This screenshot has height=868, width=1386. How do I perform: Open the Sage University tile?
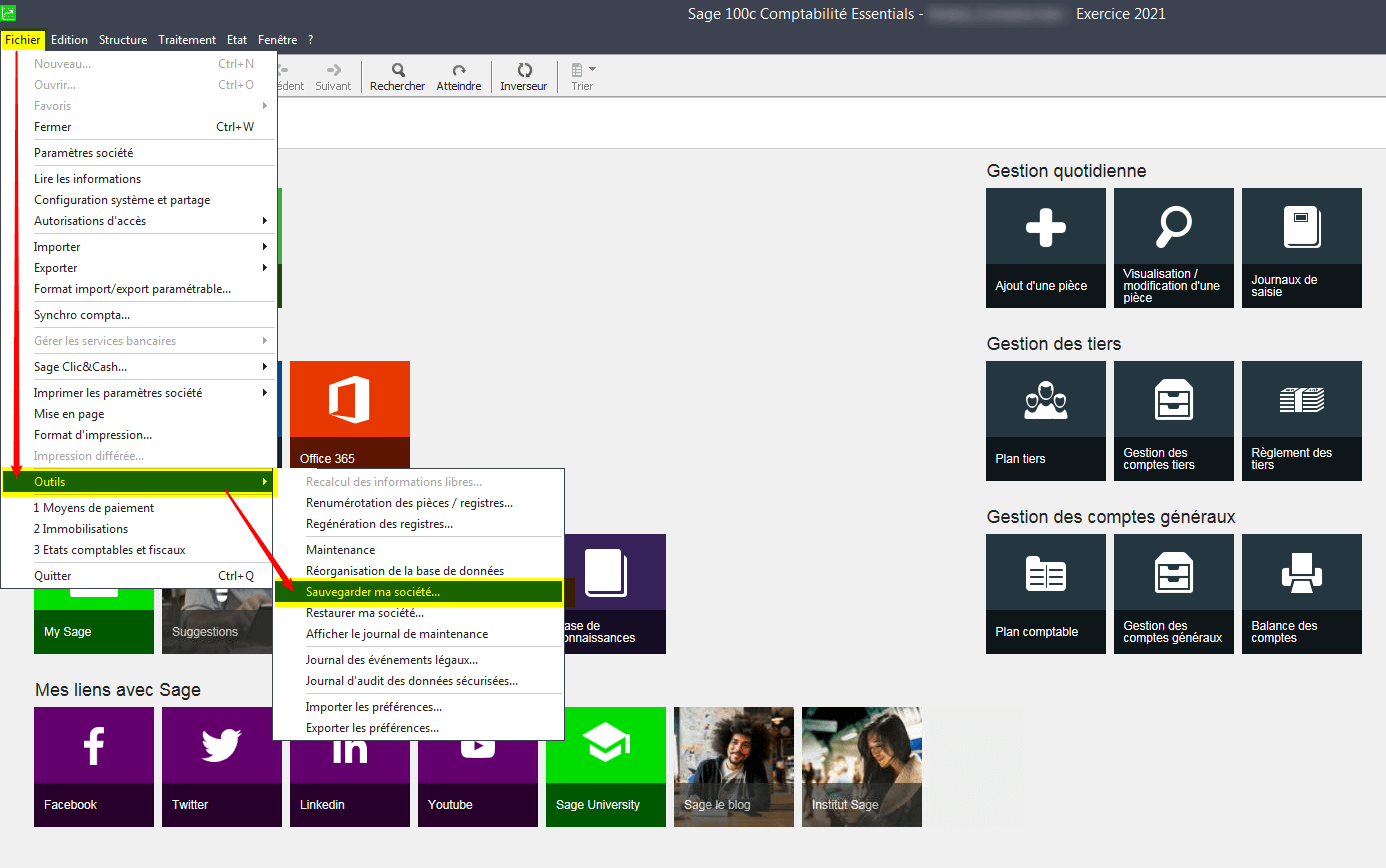tap(605, 766)
